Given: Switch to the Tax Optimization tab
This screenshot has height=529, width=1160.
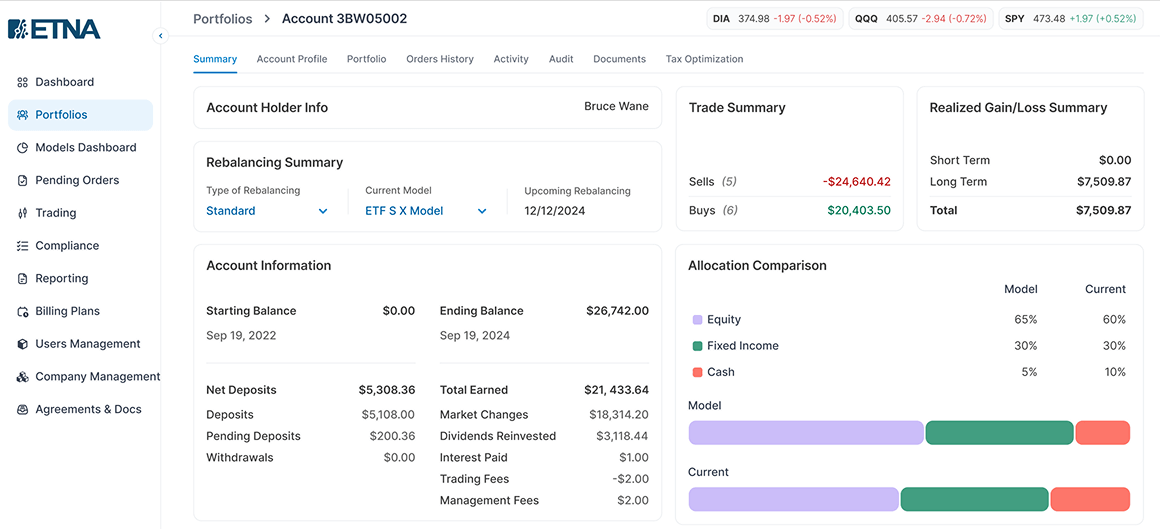Looking at the screenshot, I should [x=704, y=58].
